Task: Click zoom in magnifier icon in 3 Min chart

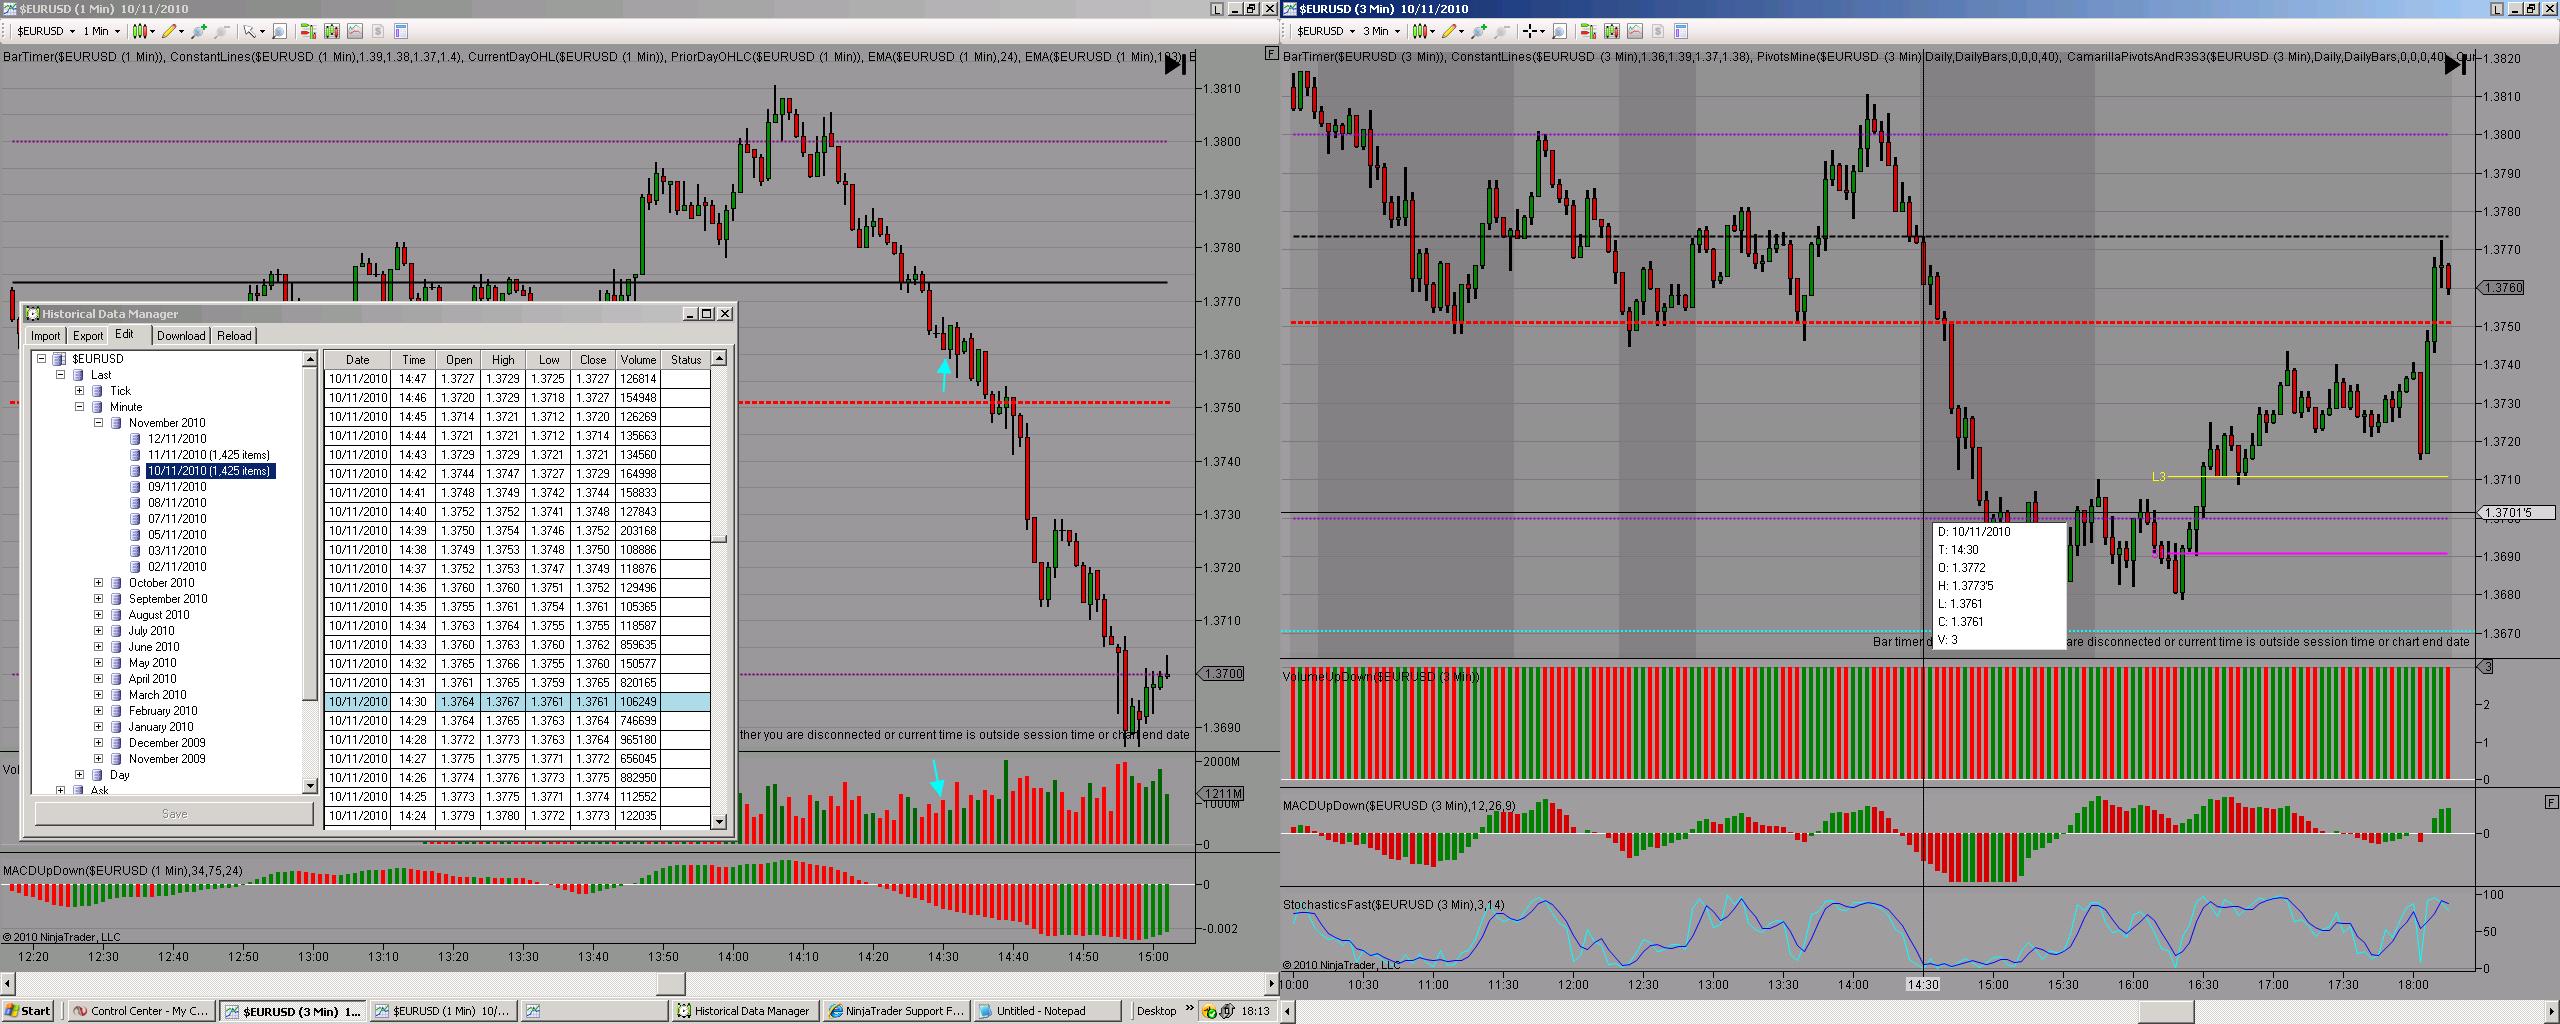Action: tap(1479, 32)
